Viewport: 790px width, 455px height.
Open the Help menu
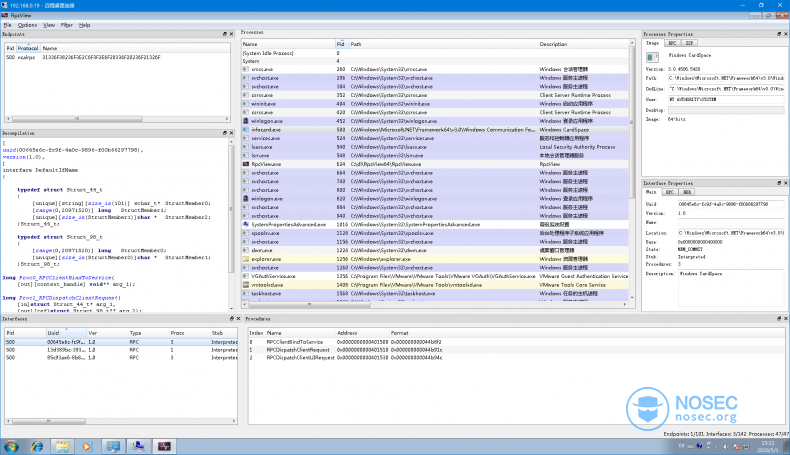click(x=85, y=25)
